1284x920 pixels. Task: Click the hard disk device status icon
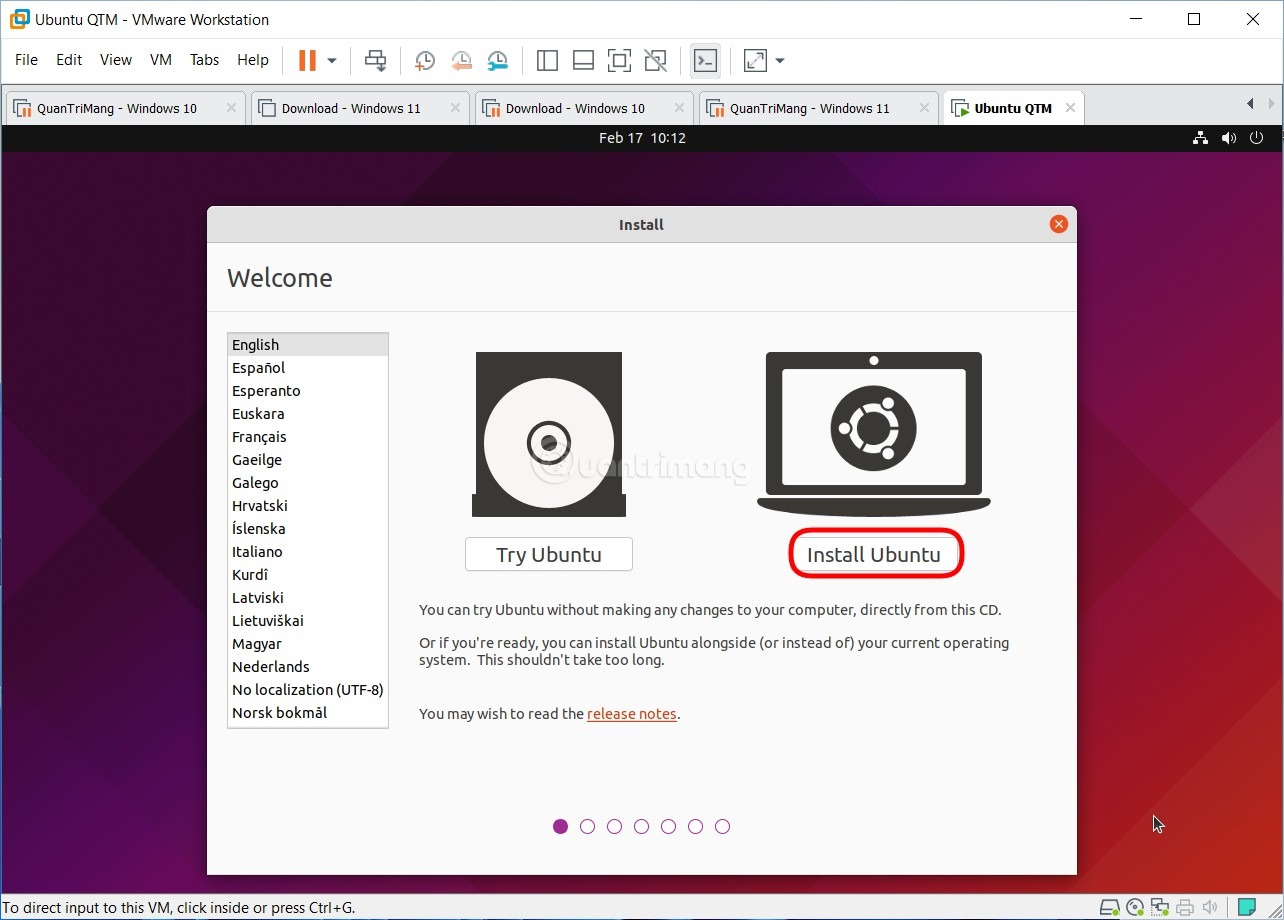[1110, 908]
